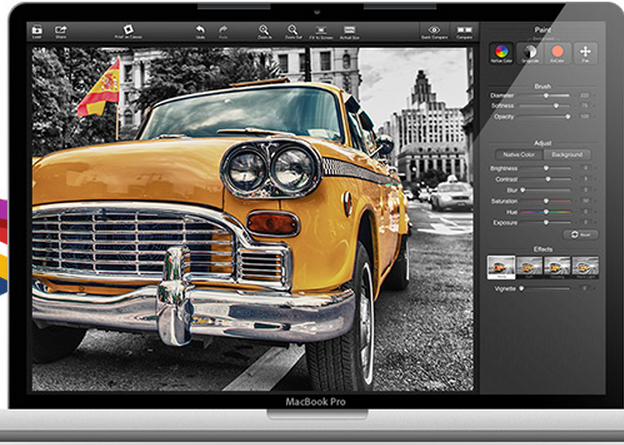Click the Exposure slider handle
Viewport: 624px width, 445px height.
(546, 222)
